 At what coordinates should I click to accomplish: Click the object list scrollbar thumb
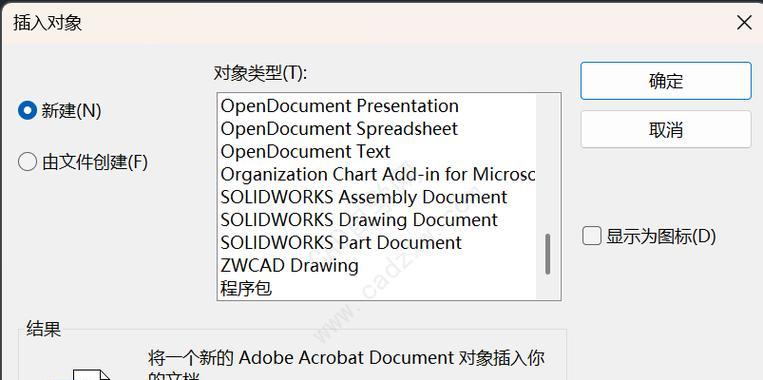coord(548,254)
